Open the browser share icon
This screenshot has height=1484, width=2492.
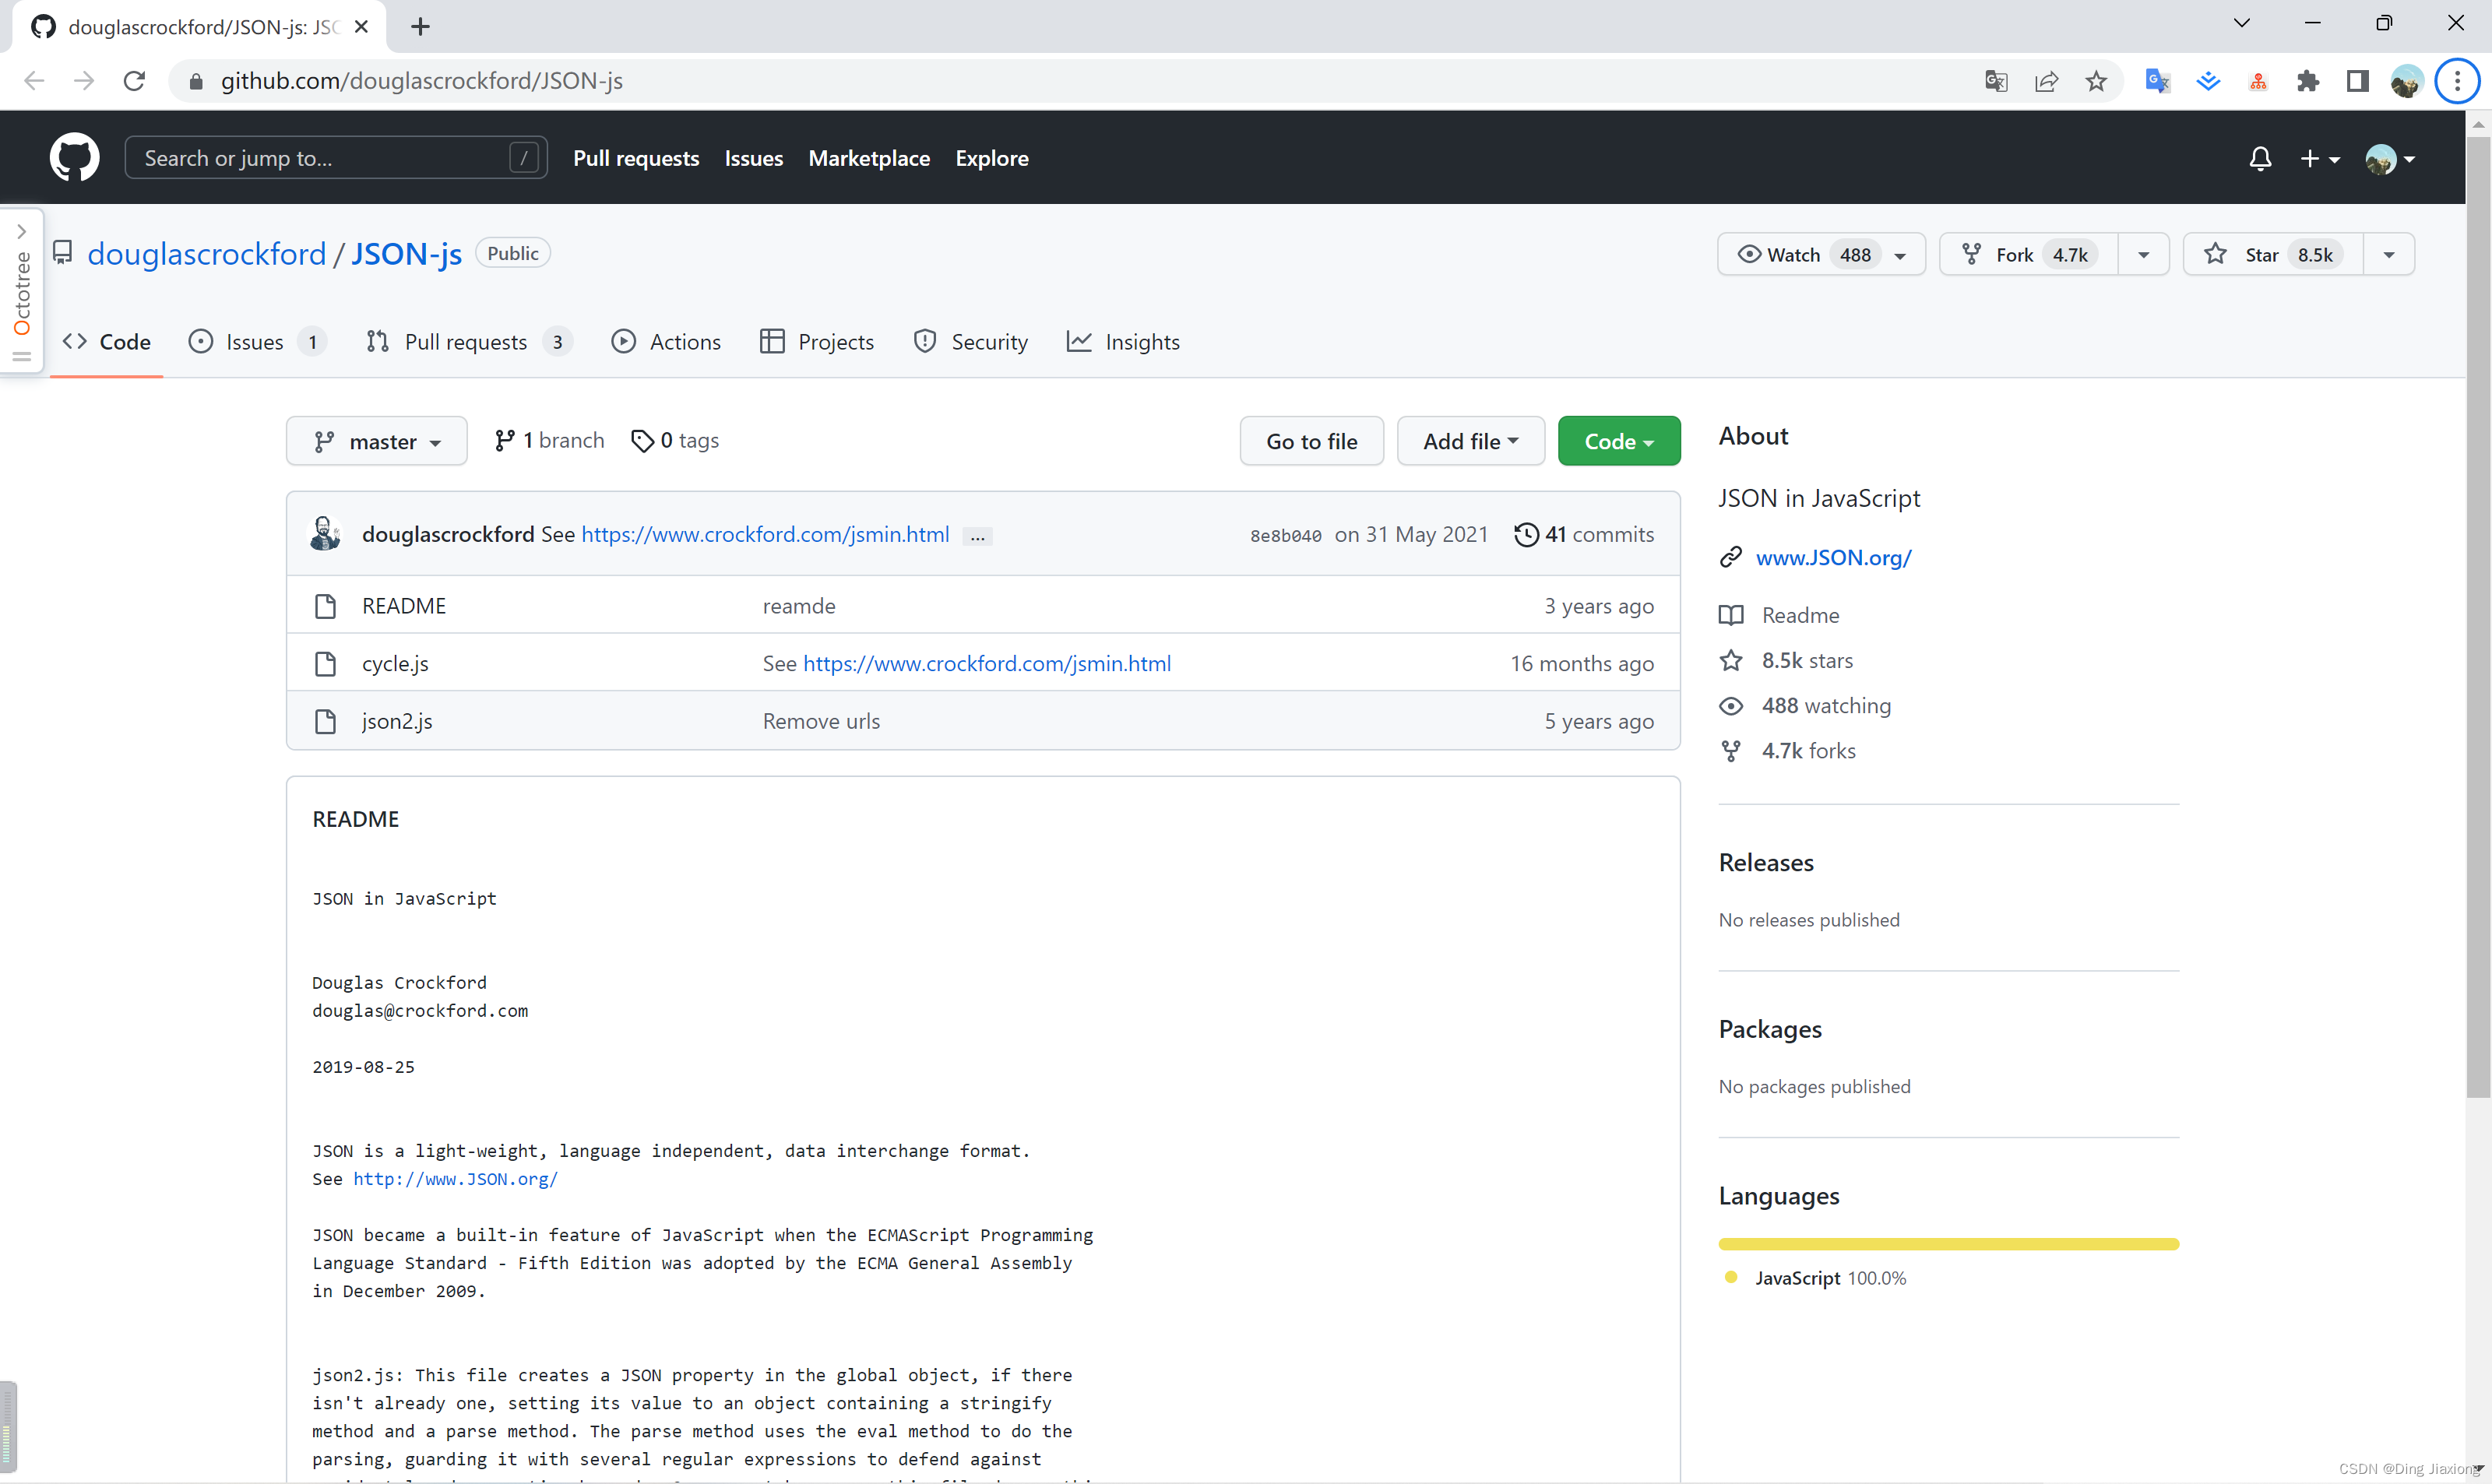coord(2046,81)
